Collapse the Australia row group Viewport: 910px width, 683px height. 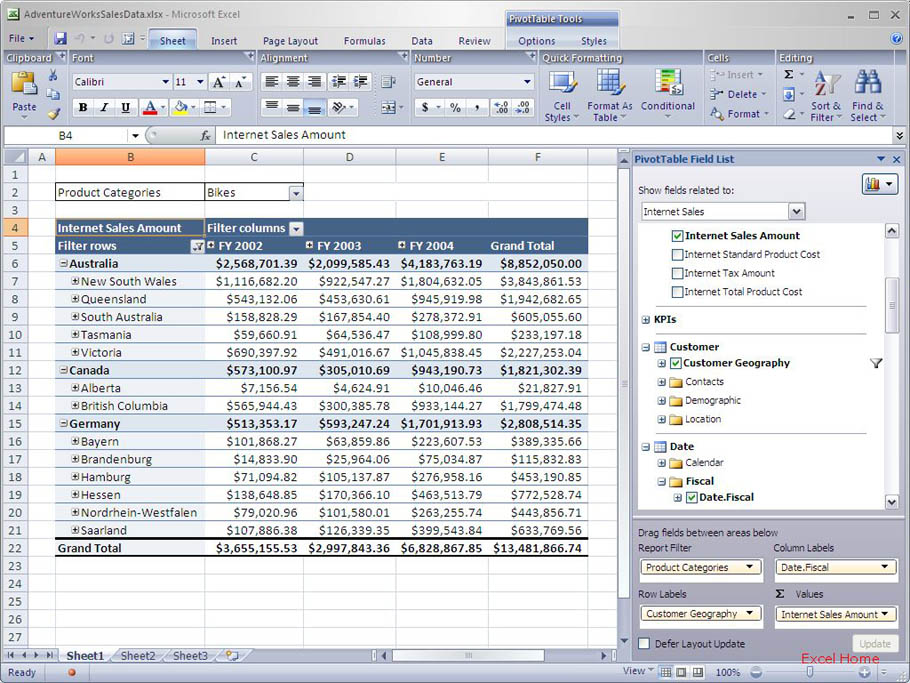tap(64, 263)
